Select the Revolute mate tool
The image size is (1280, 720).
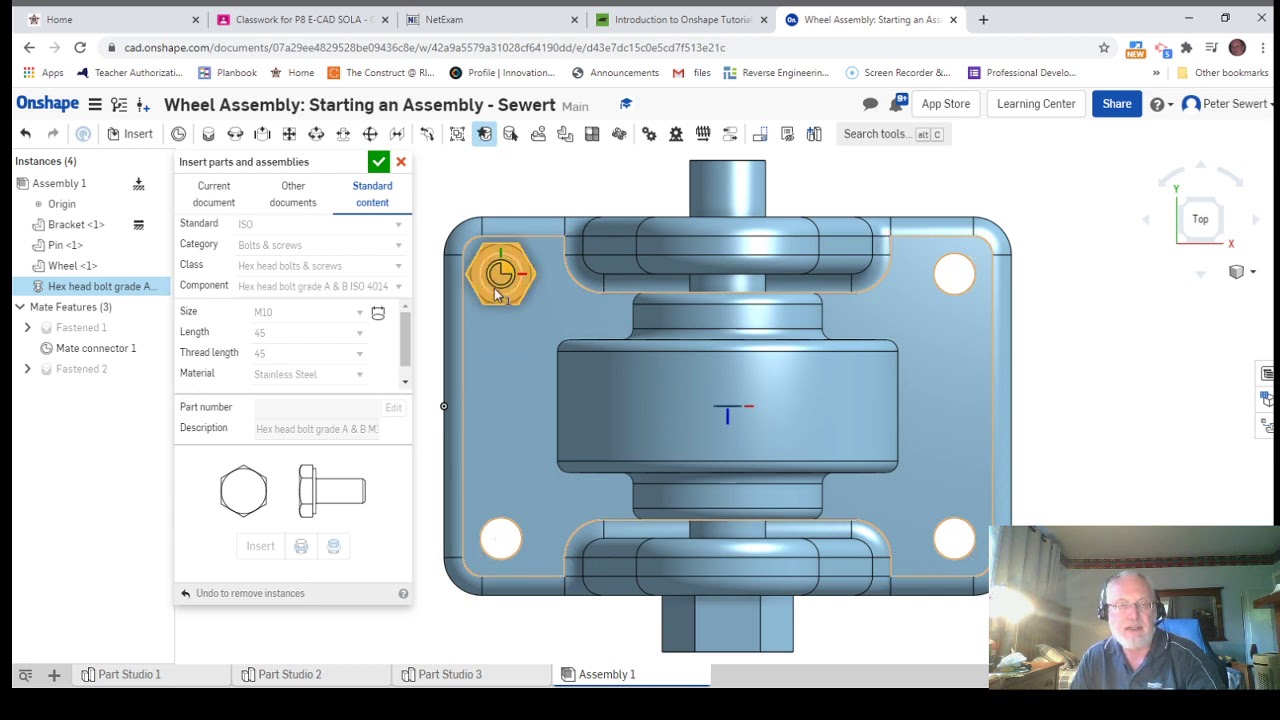coord(235,134)
